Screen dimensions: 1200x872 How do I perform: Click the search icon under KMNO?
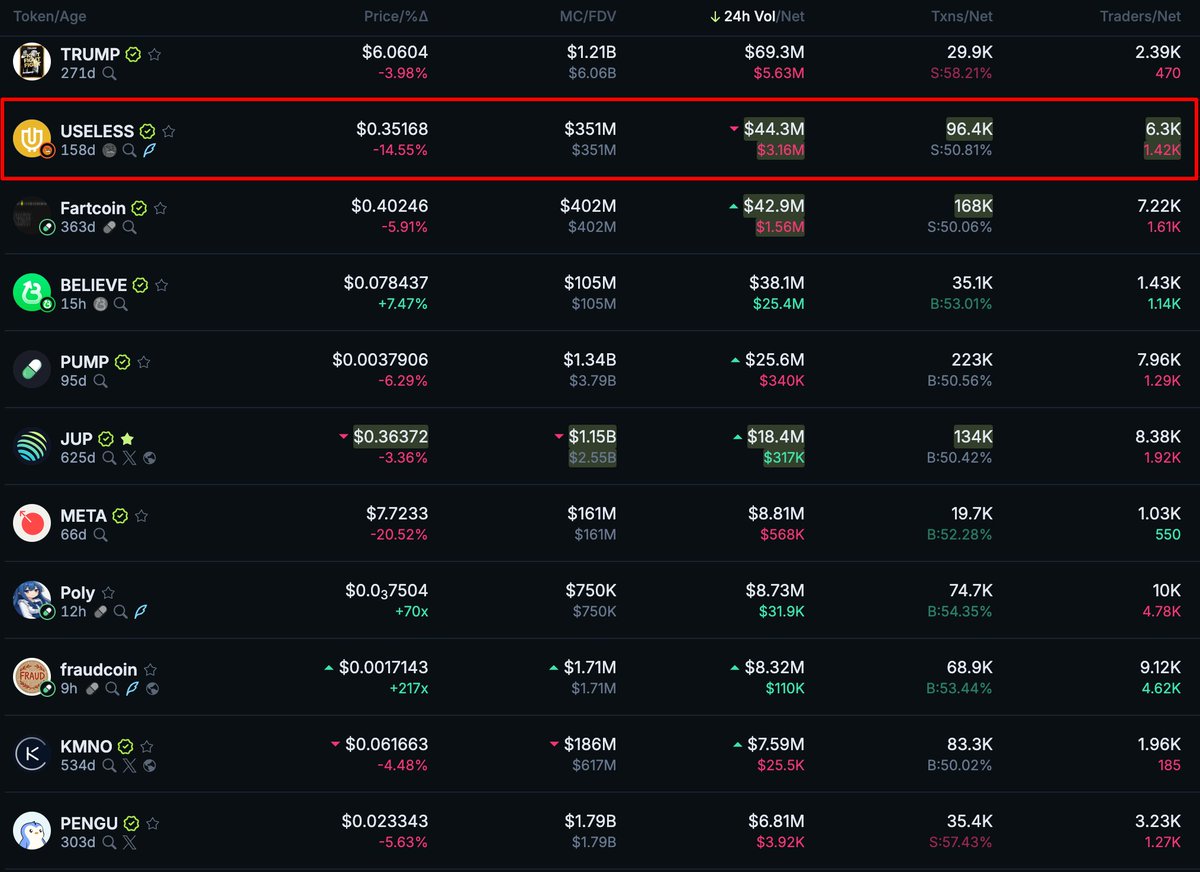tap(109, 766)
